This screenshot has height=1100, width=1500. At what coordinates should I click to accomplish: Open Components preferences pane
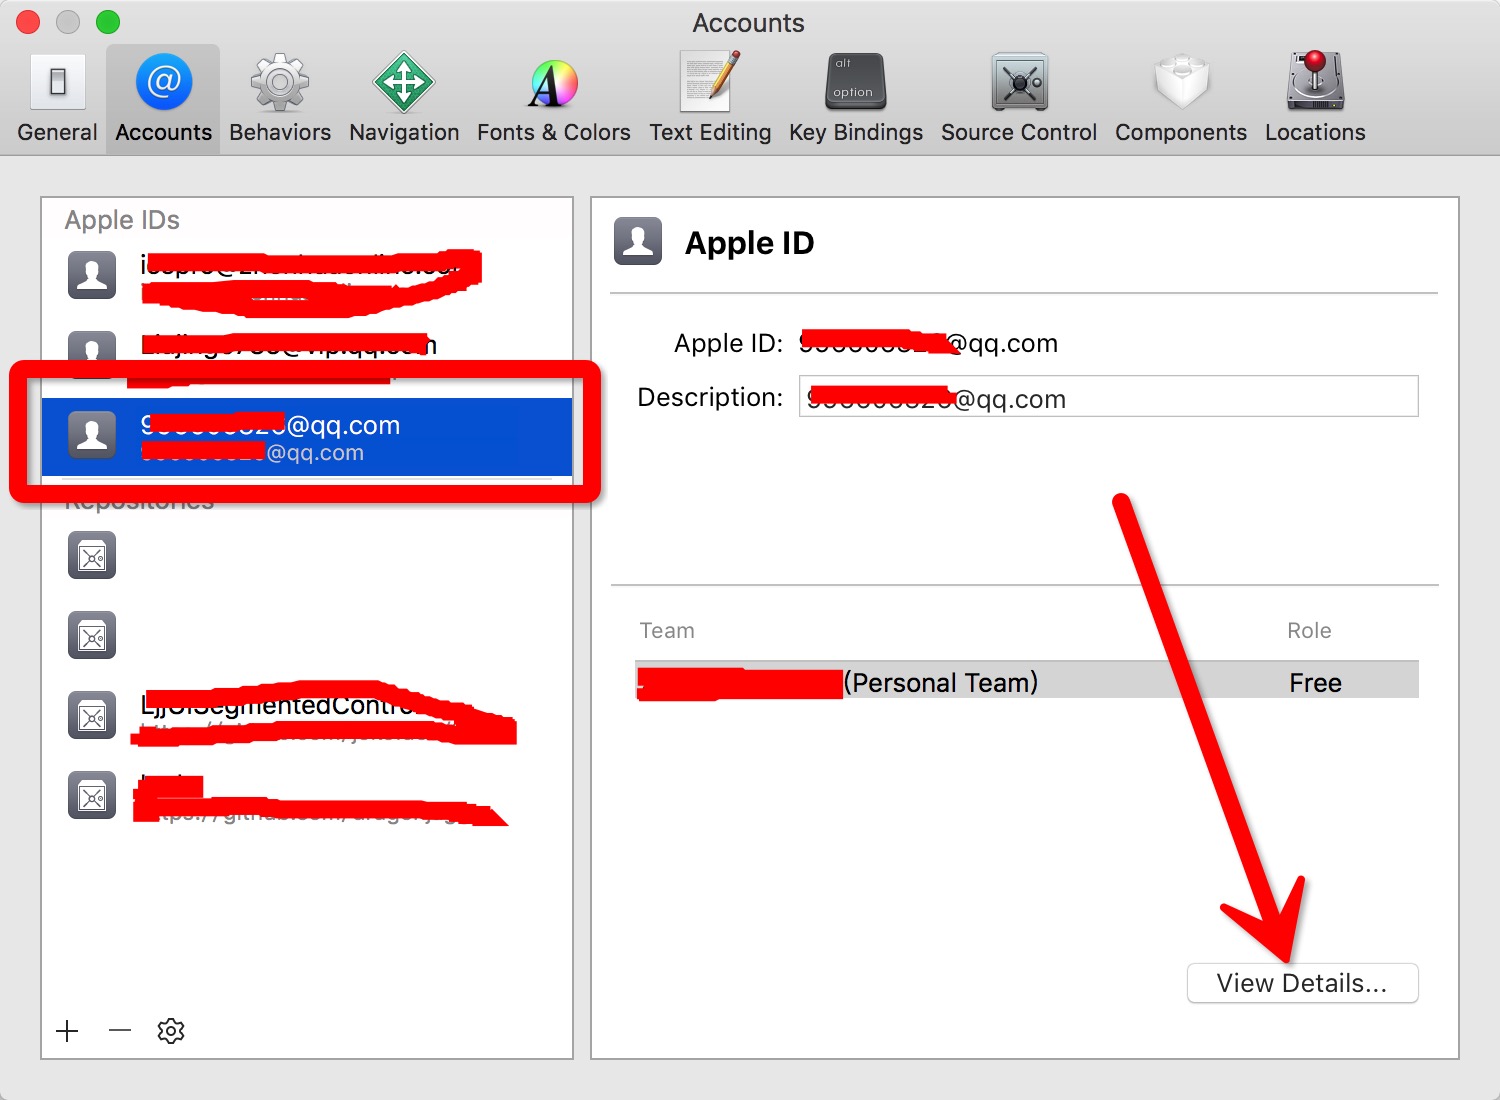pos(1181,98)
